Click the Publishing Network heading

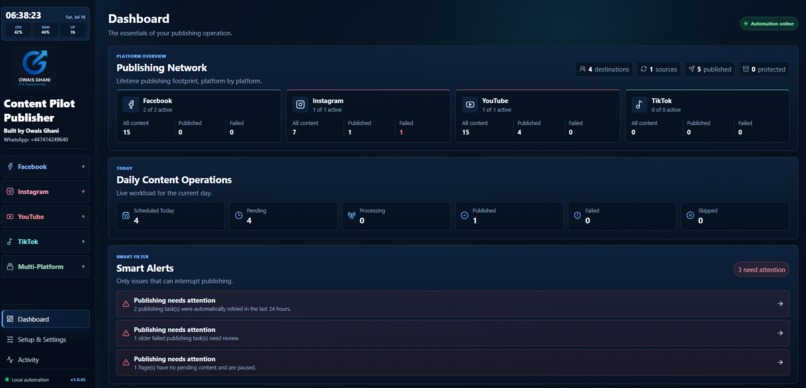pos(161,68)
